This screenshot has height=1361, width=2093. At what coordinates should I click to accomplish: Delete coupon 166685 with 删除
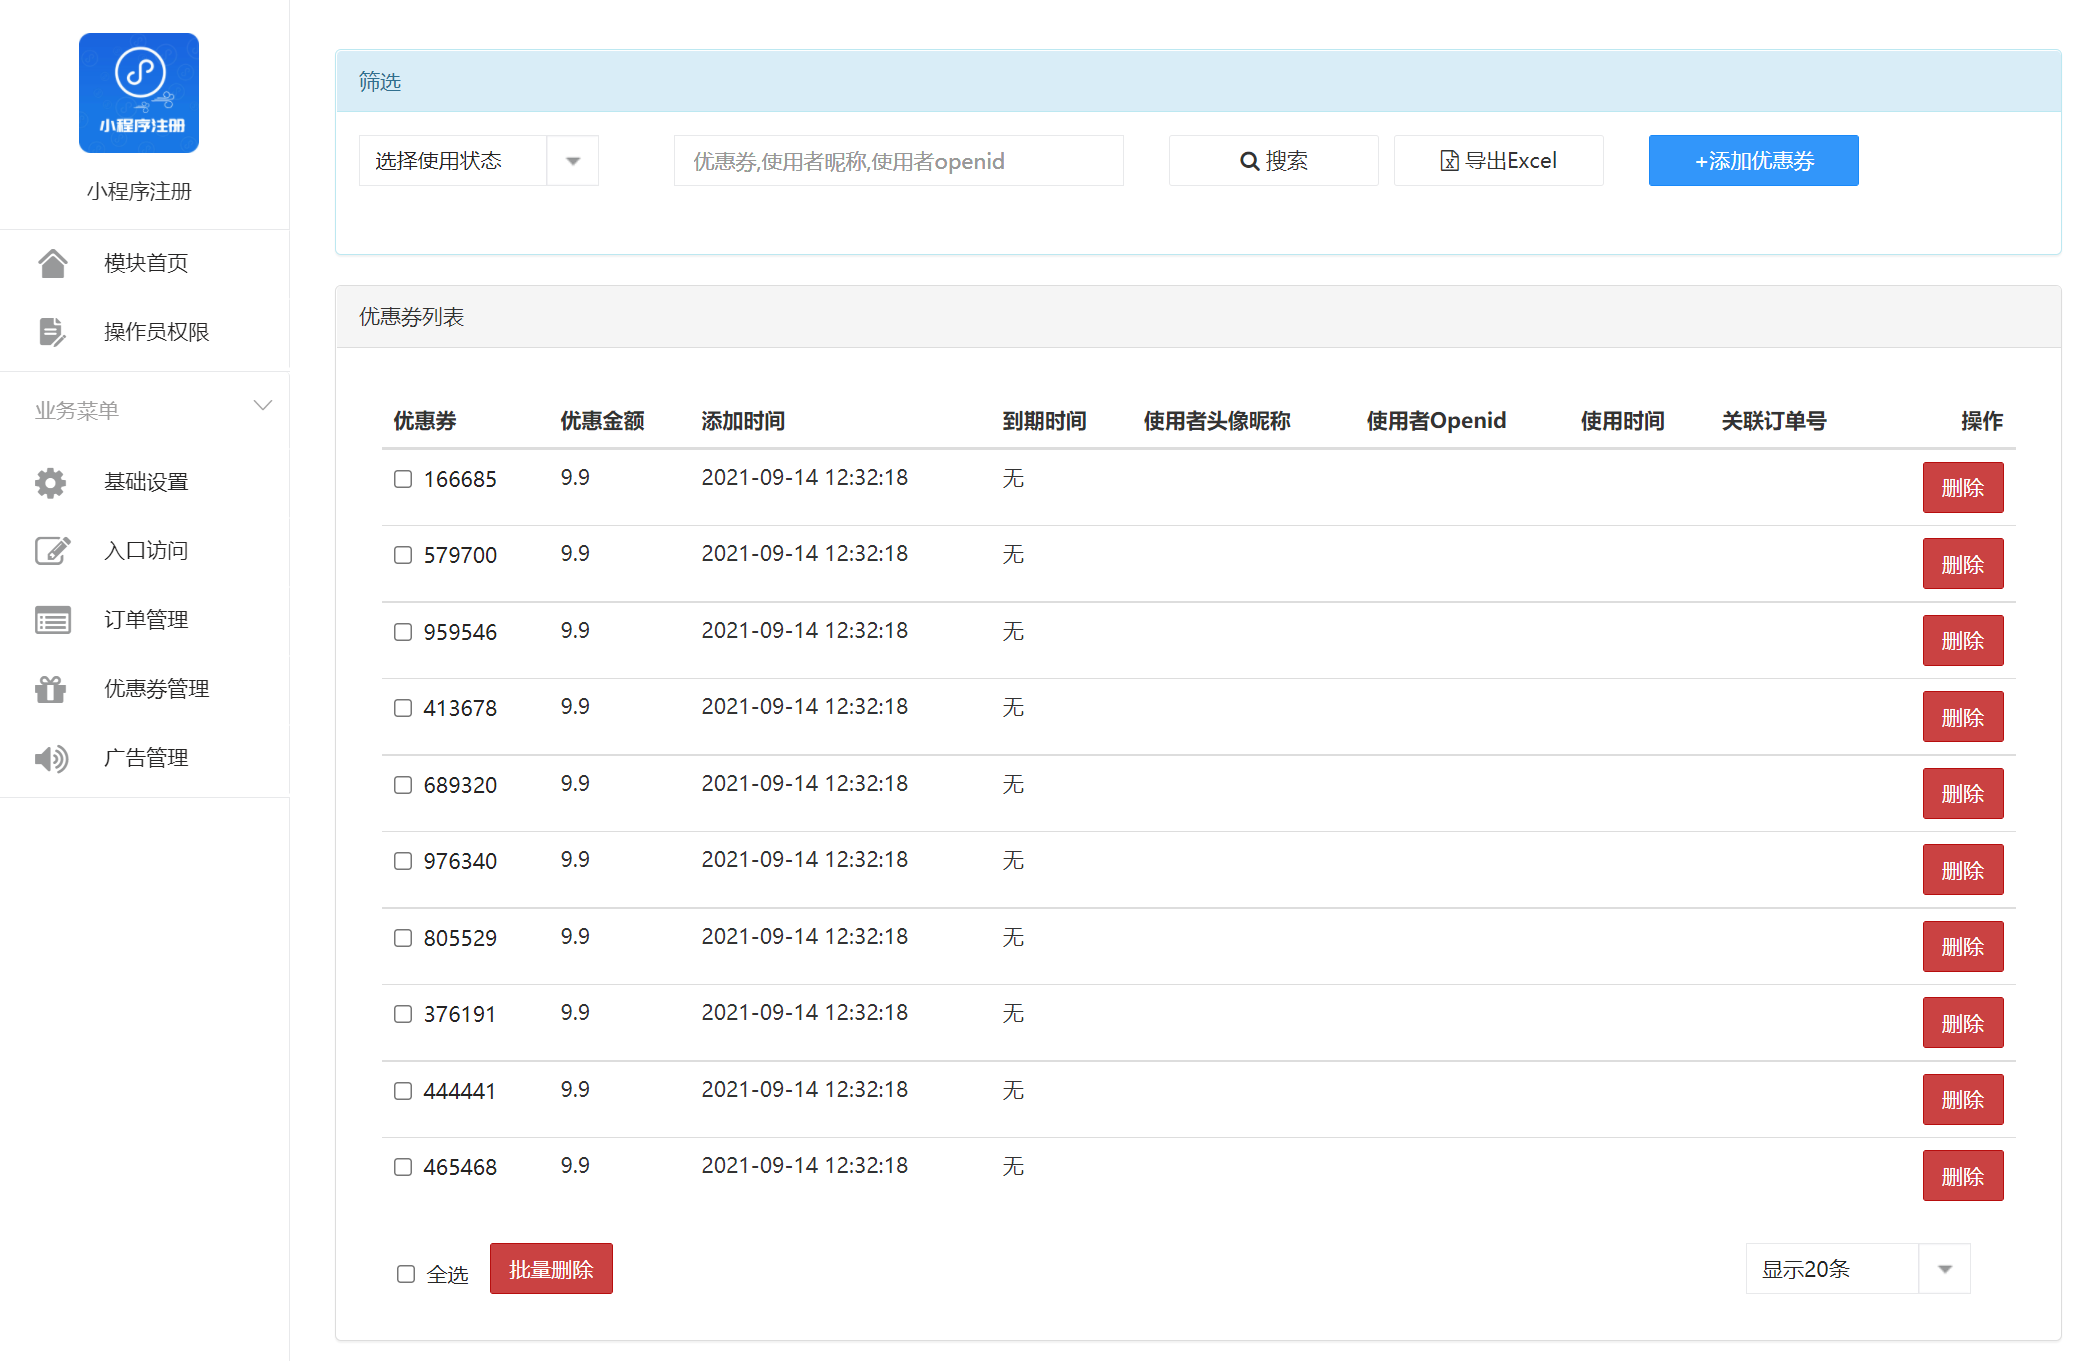pos(1963,488)
